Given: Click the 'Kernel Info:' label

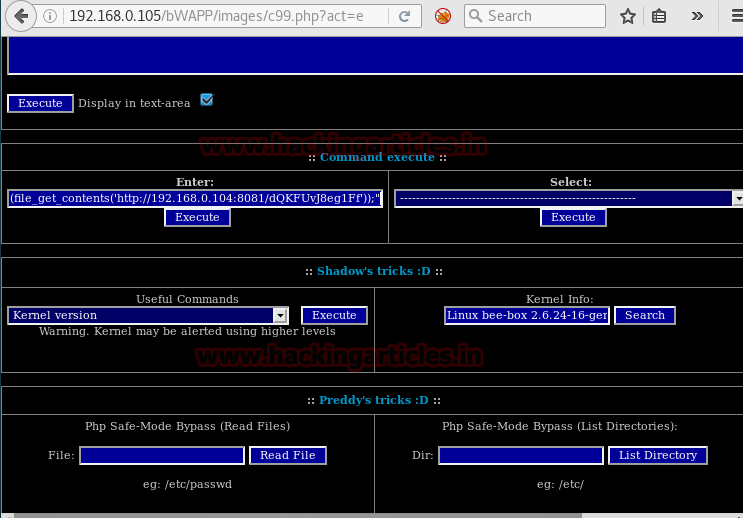Looking at the screenshot, I should click(560, 299).
